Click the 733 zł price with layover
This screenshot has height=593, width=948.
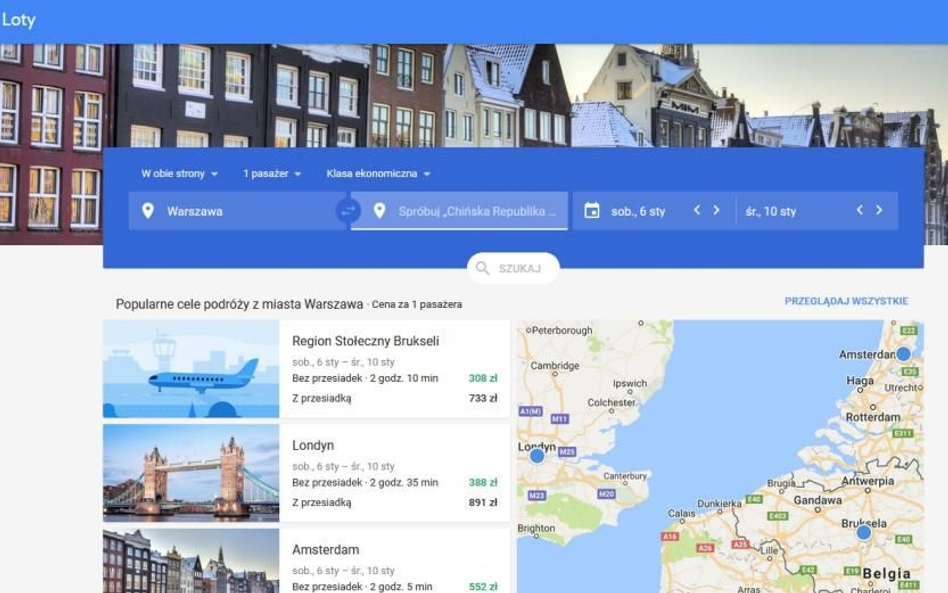482,398
